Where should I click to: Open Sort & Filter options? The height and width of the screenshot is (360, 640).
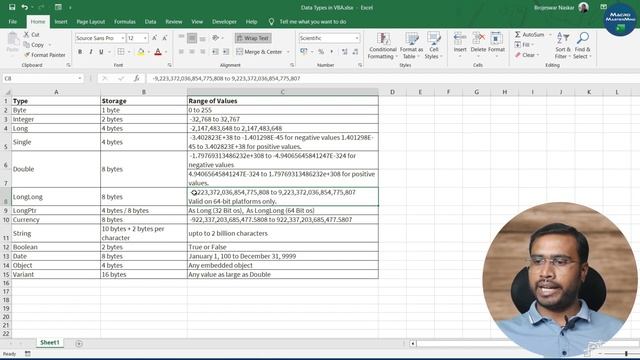(x=562, y=46)
